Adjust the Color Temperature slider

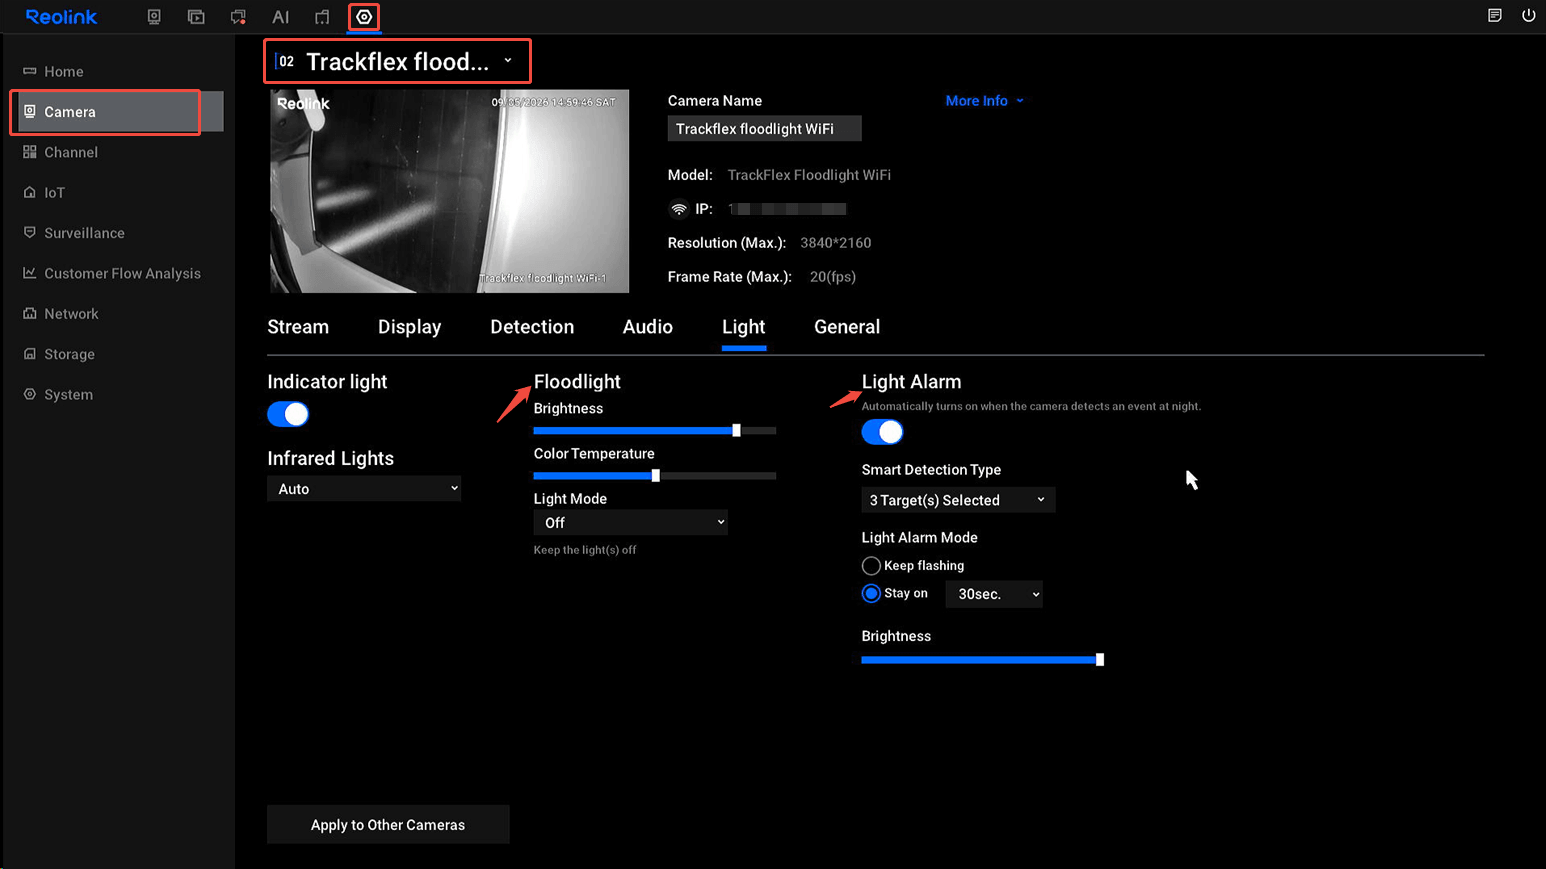point(655,475)
